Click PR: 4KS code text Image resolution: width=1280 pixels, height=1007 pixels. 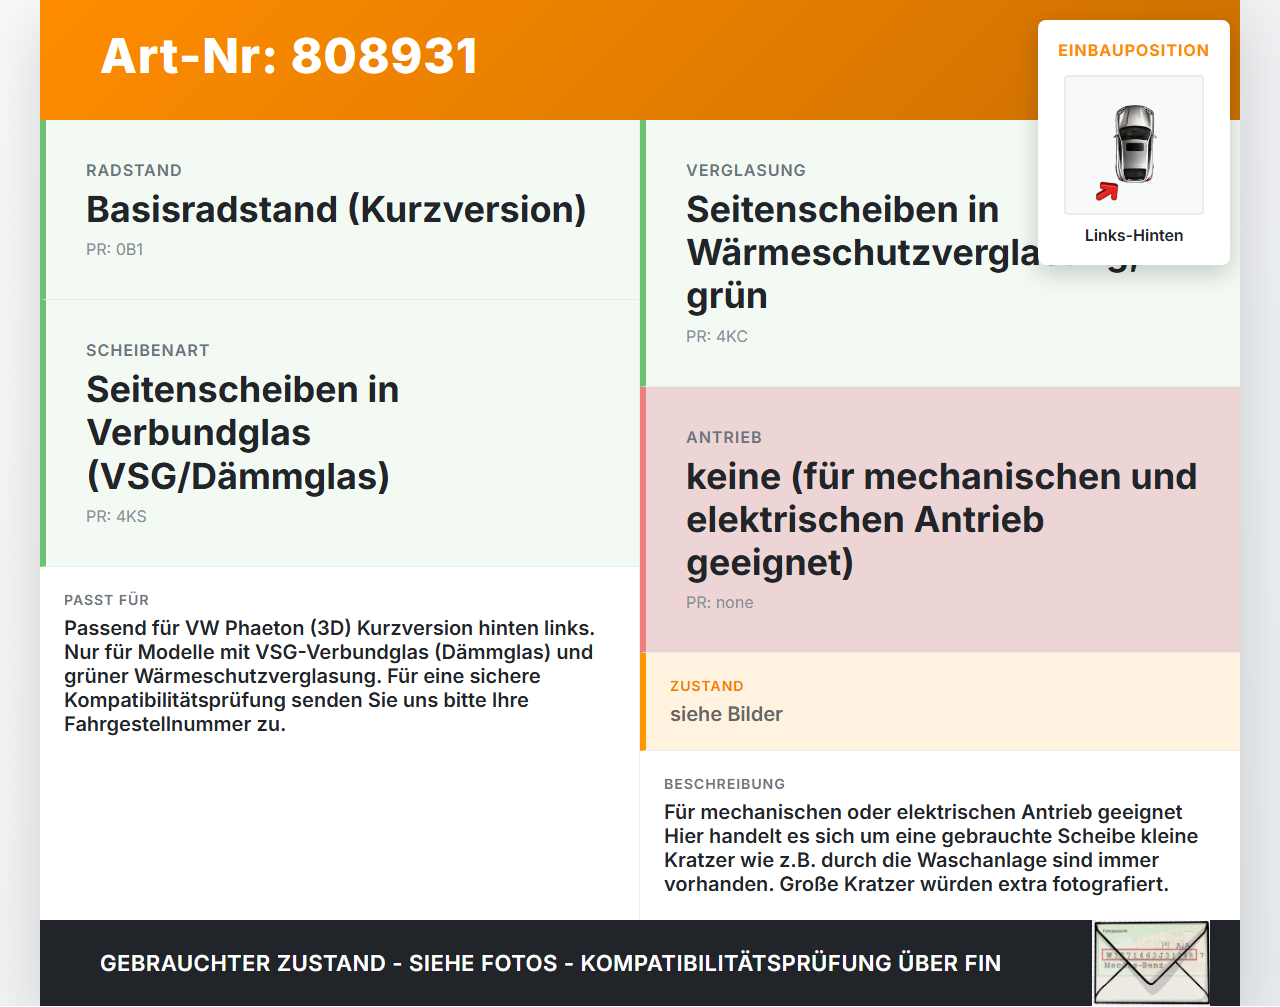(x=116, y=516)
